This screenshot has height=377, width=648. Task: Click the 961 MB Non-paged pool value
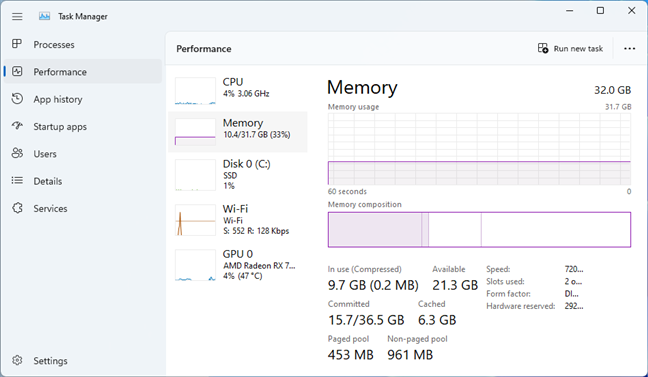pyautogui.click(x=410, y=355)
